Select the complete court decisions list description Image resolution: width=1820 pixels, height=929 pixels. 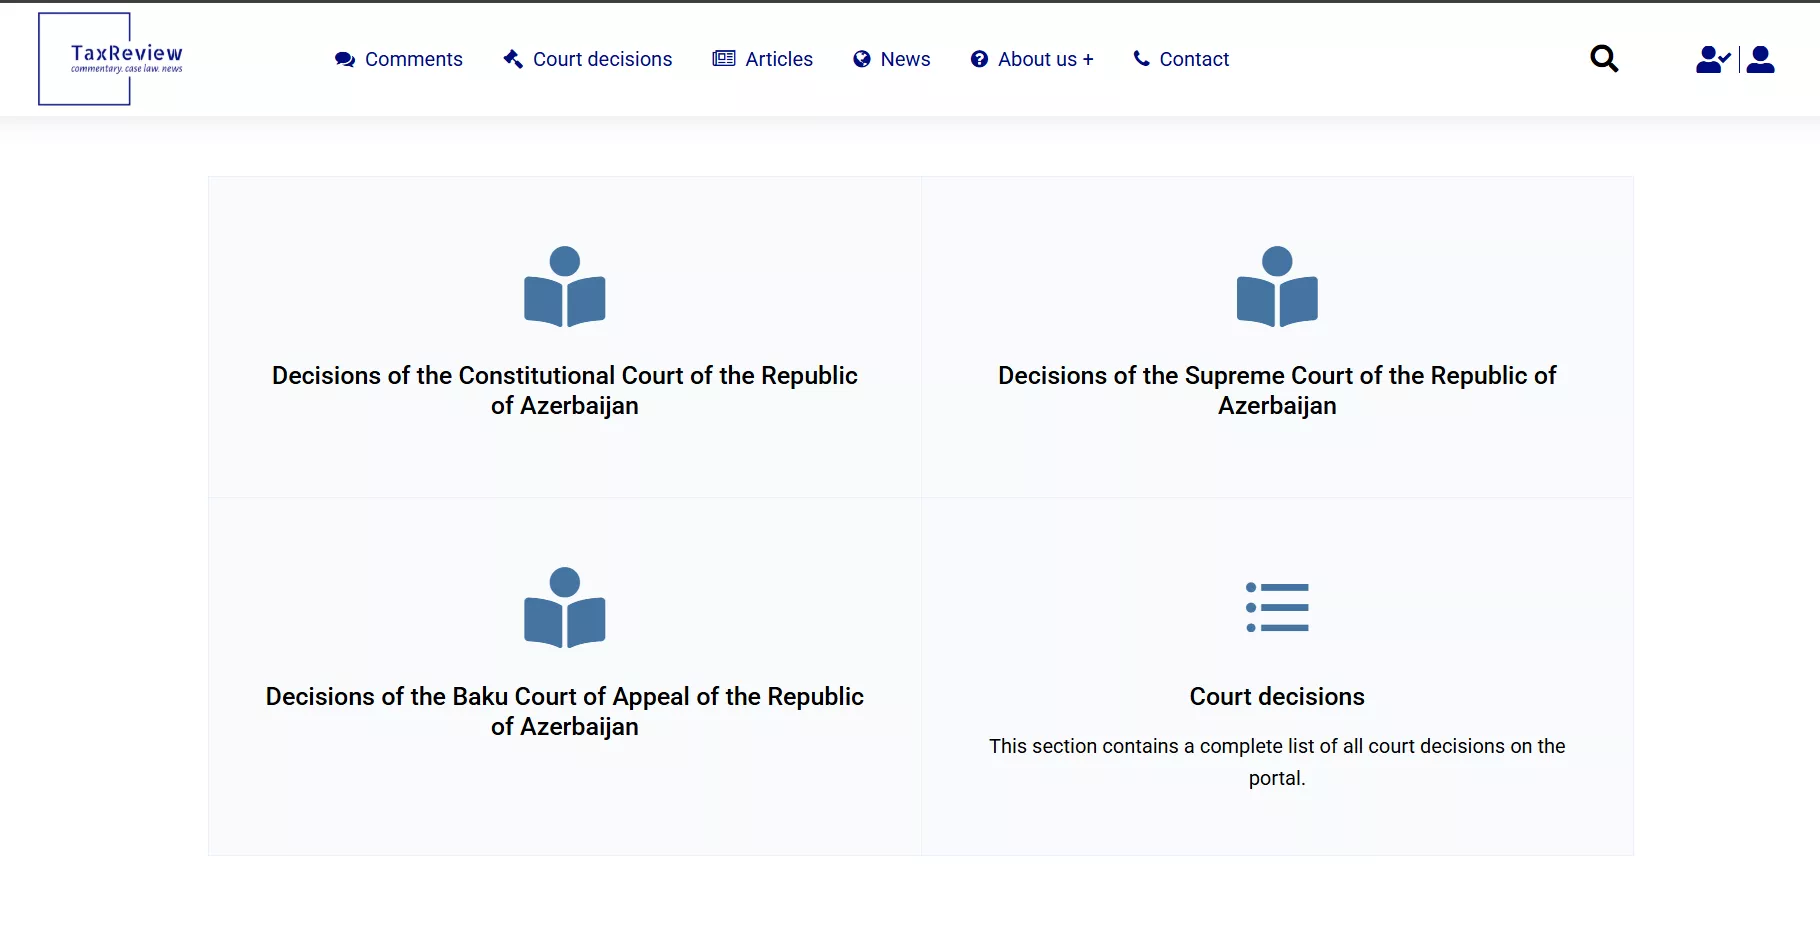click(1276, 761)
